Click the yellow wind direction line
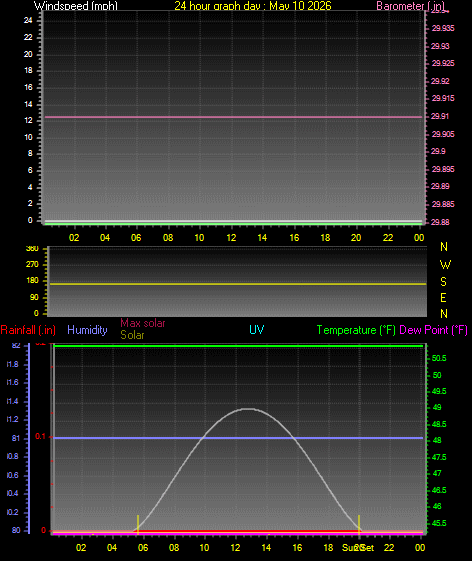This screenshot has height=561, width=472. tap(237, 284)
